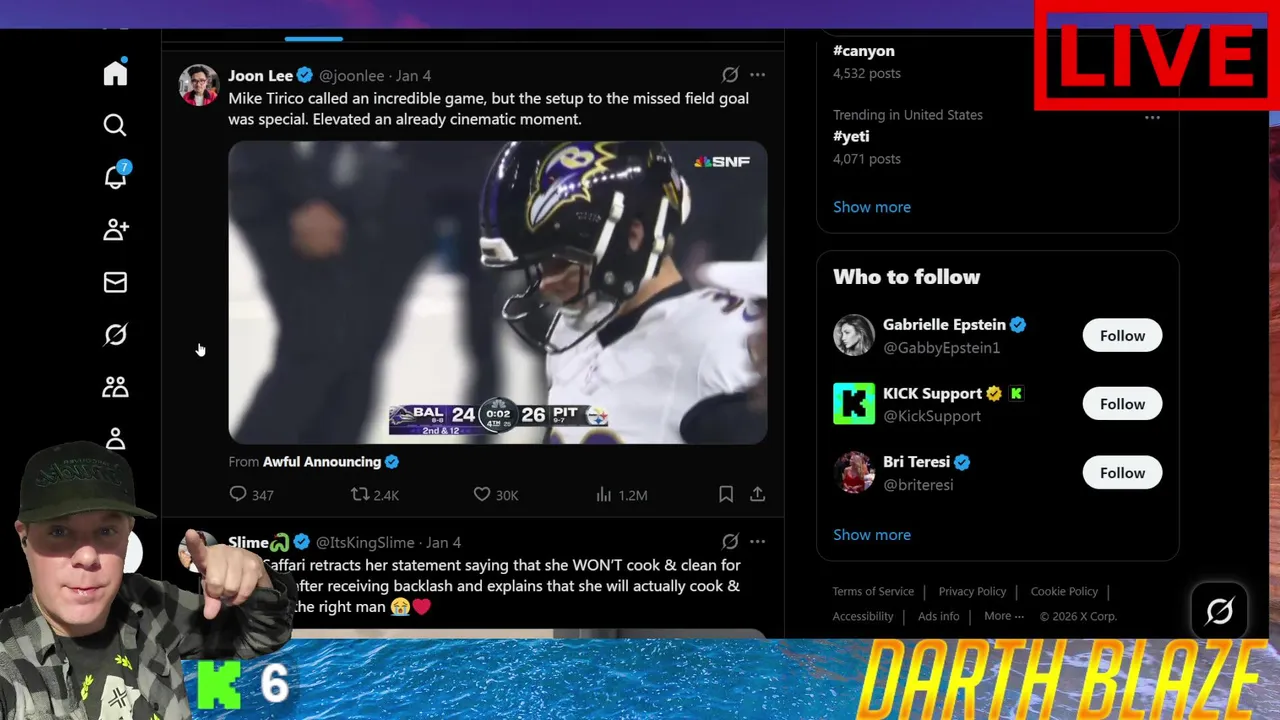This screenshot has height=720, width=1280.
Task: Open Messages envelope icon
Action: [x=115, y=282]
